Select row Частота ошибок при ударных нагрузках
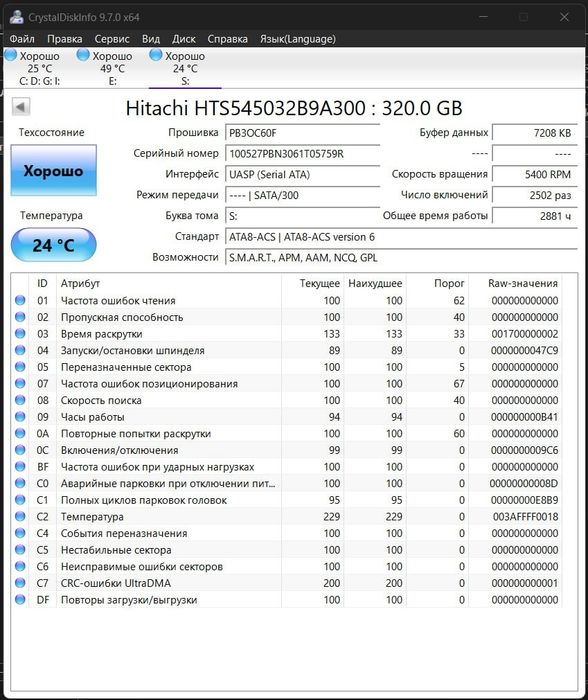This screenshot has height=700, width=588. [287, 467]
